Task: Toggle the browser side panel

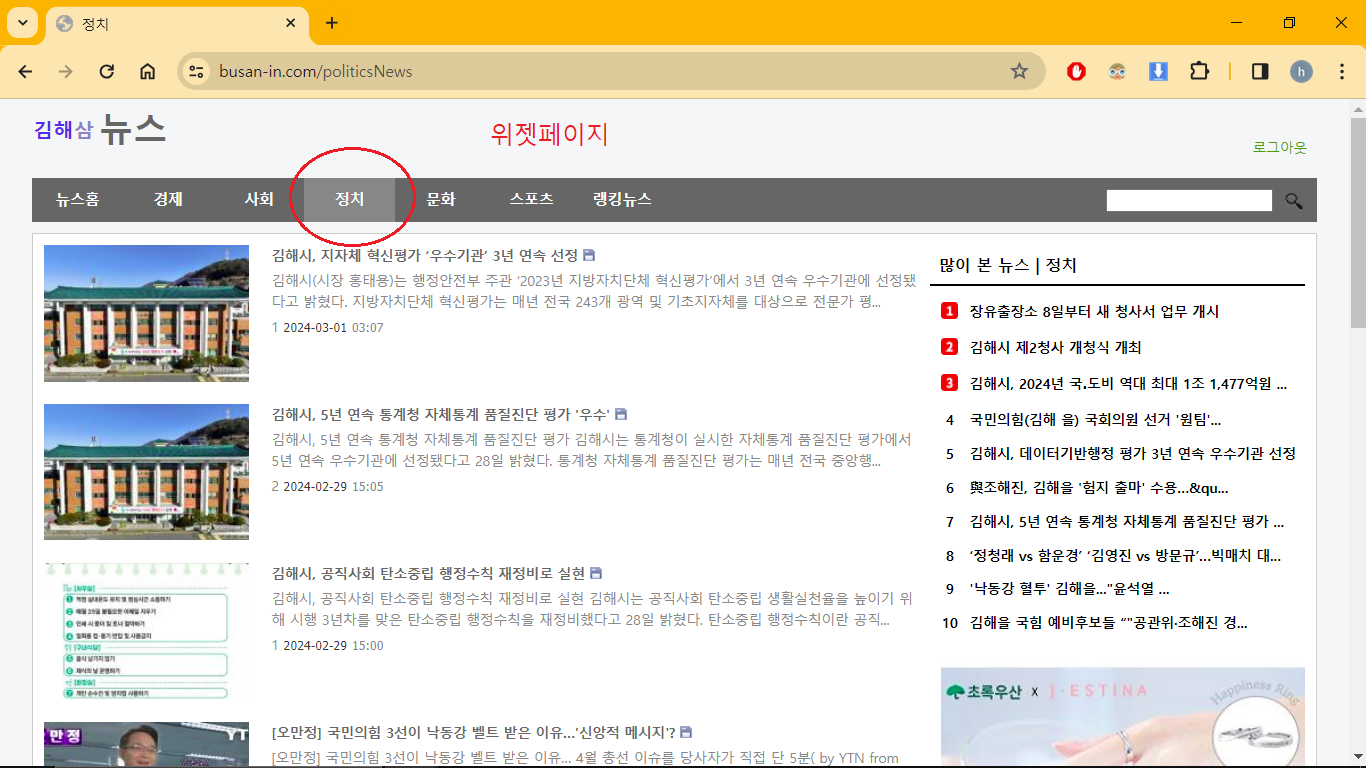Action: click(x=1260, y=71)
